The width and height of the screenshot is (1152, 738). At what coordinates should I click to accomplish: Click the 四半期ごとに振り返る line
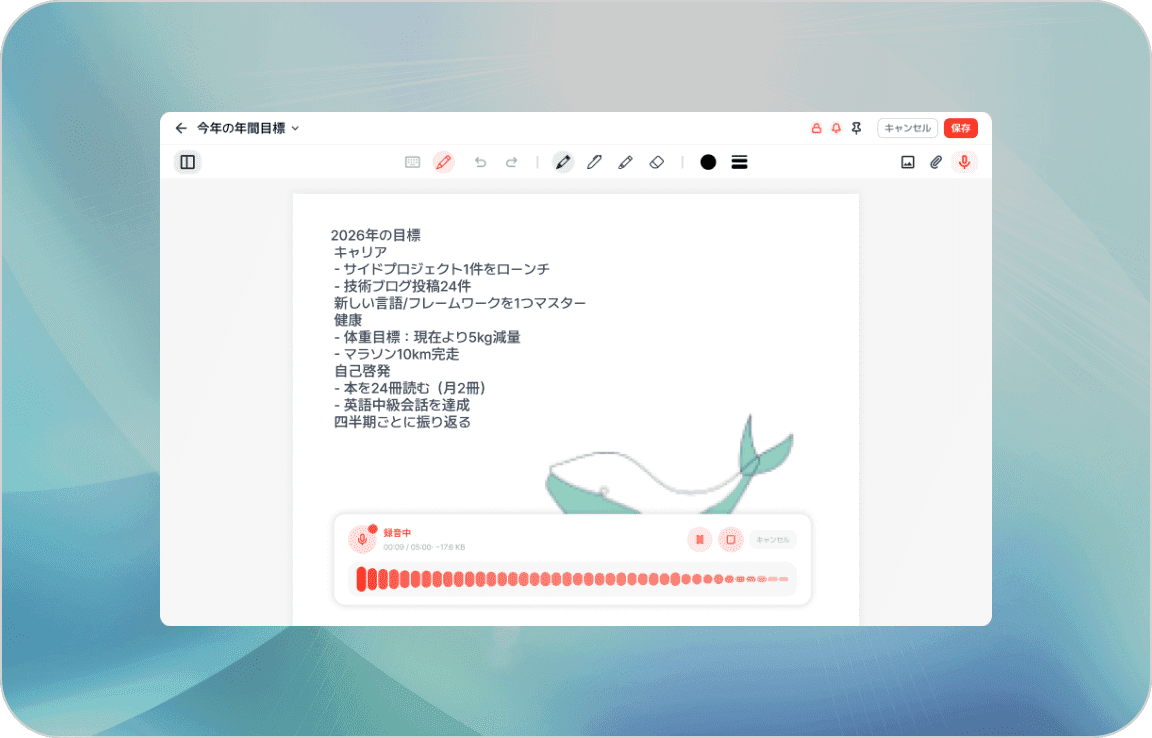point(402,422)
